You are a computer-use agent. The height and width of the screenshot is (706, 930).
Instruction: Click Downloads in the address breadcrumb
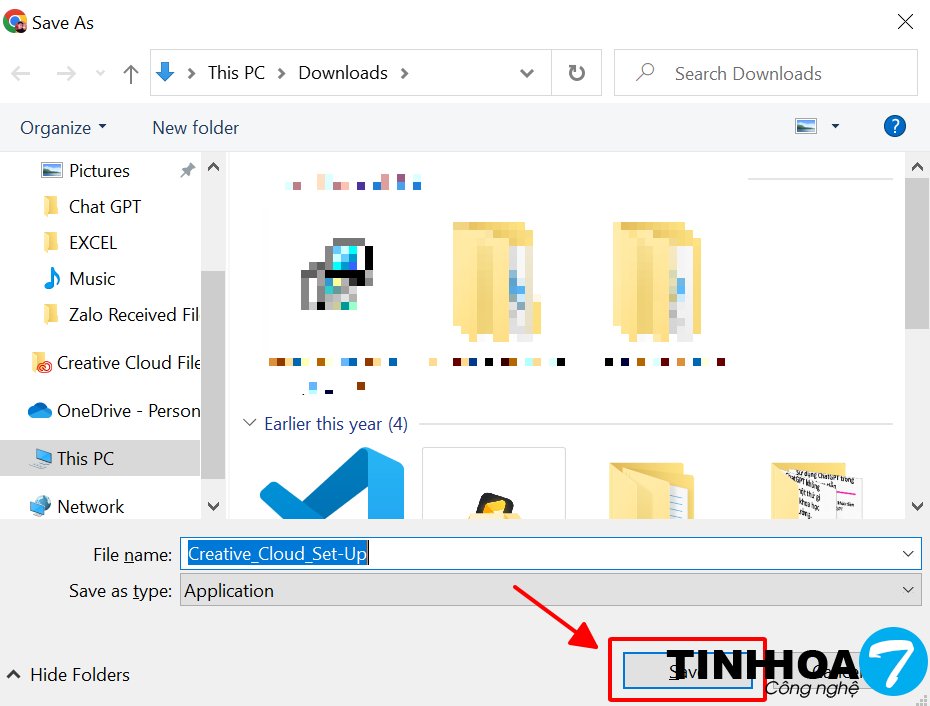(x=342, y=73)
